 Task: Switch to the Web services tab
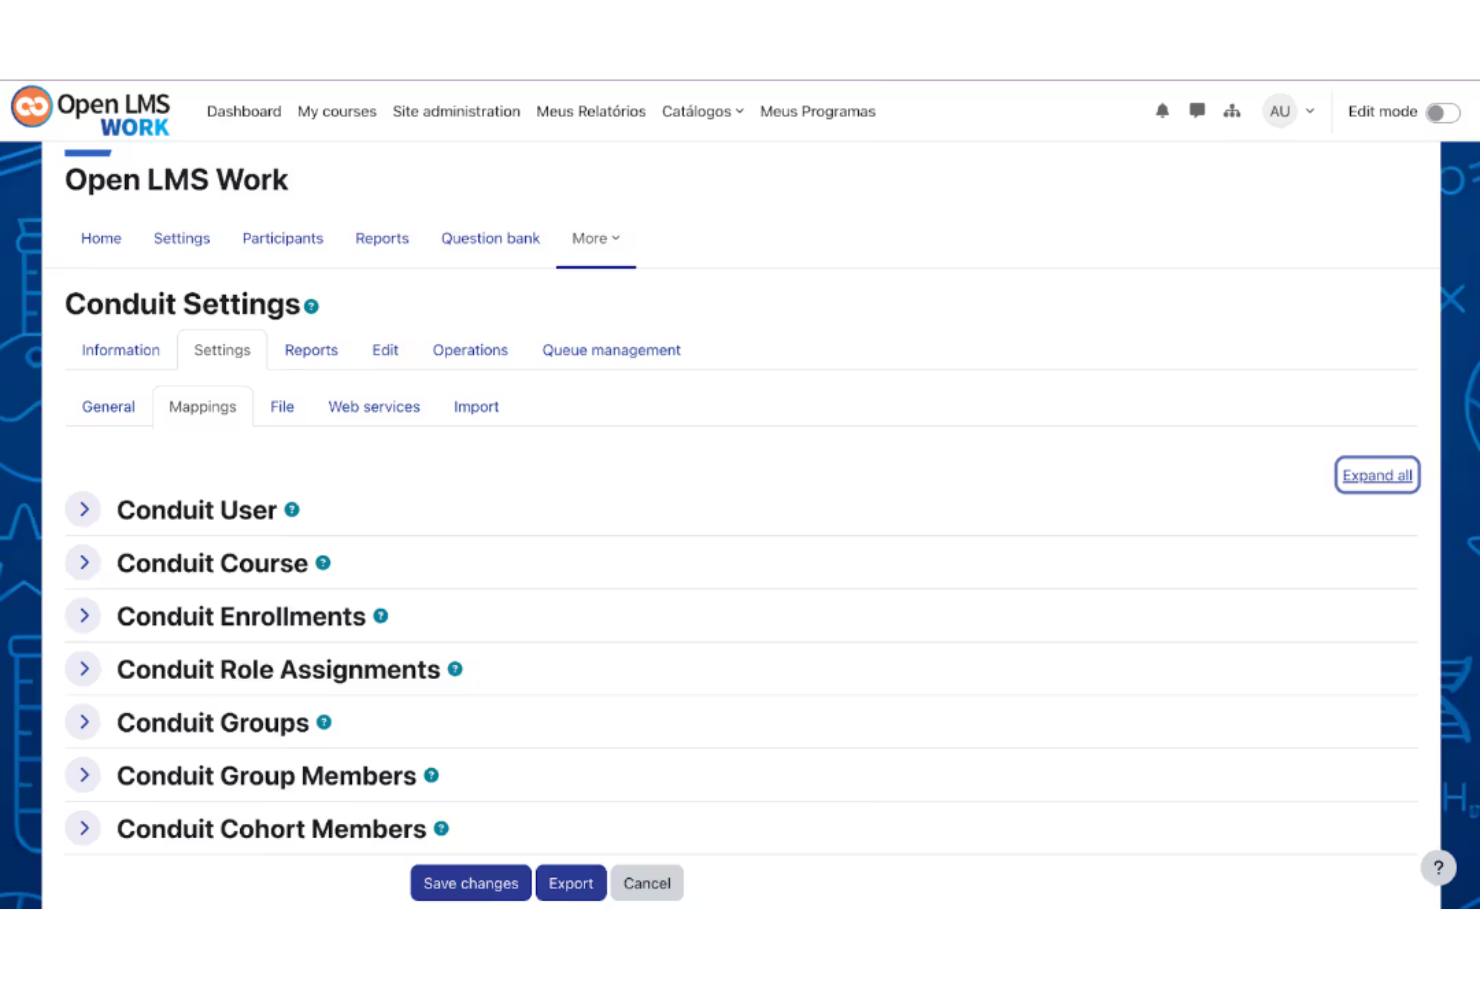pos(374,406)
